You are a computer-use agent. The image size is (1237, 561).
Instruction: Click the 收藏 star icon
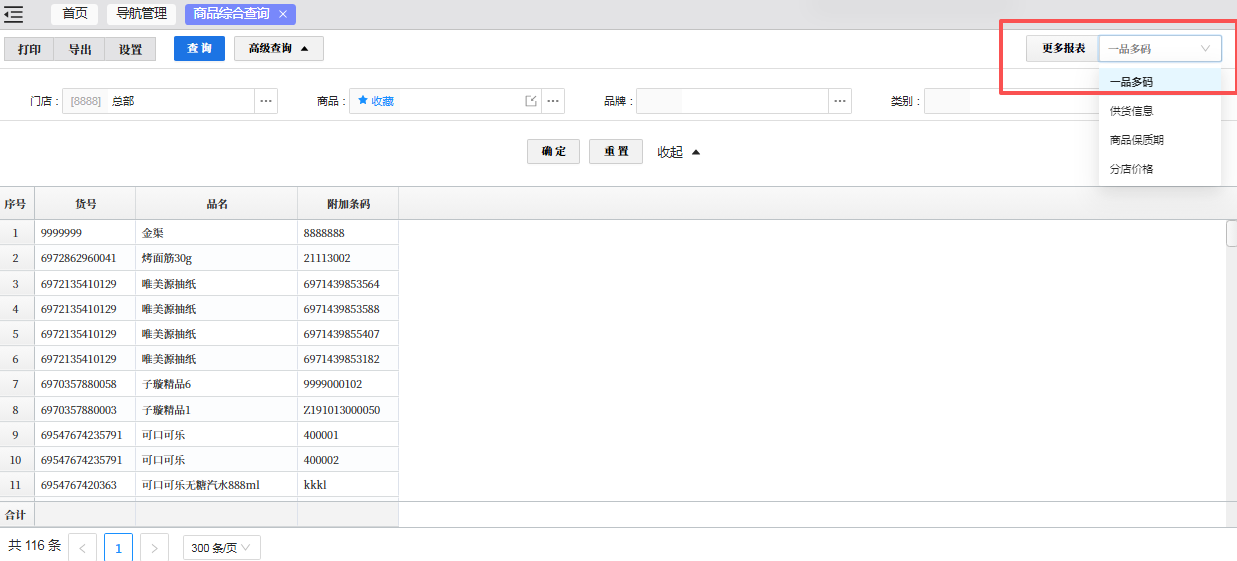click(363, 101)
